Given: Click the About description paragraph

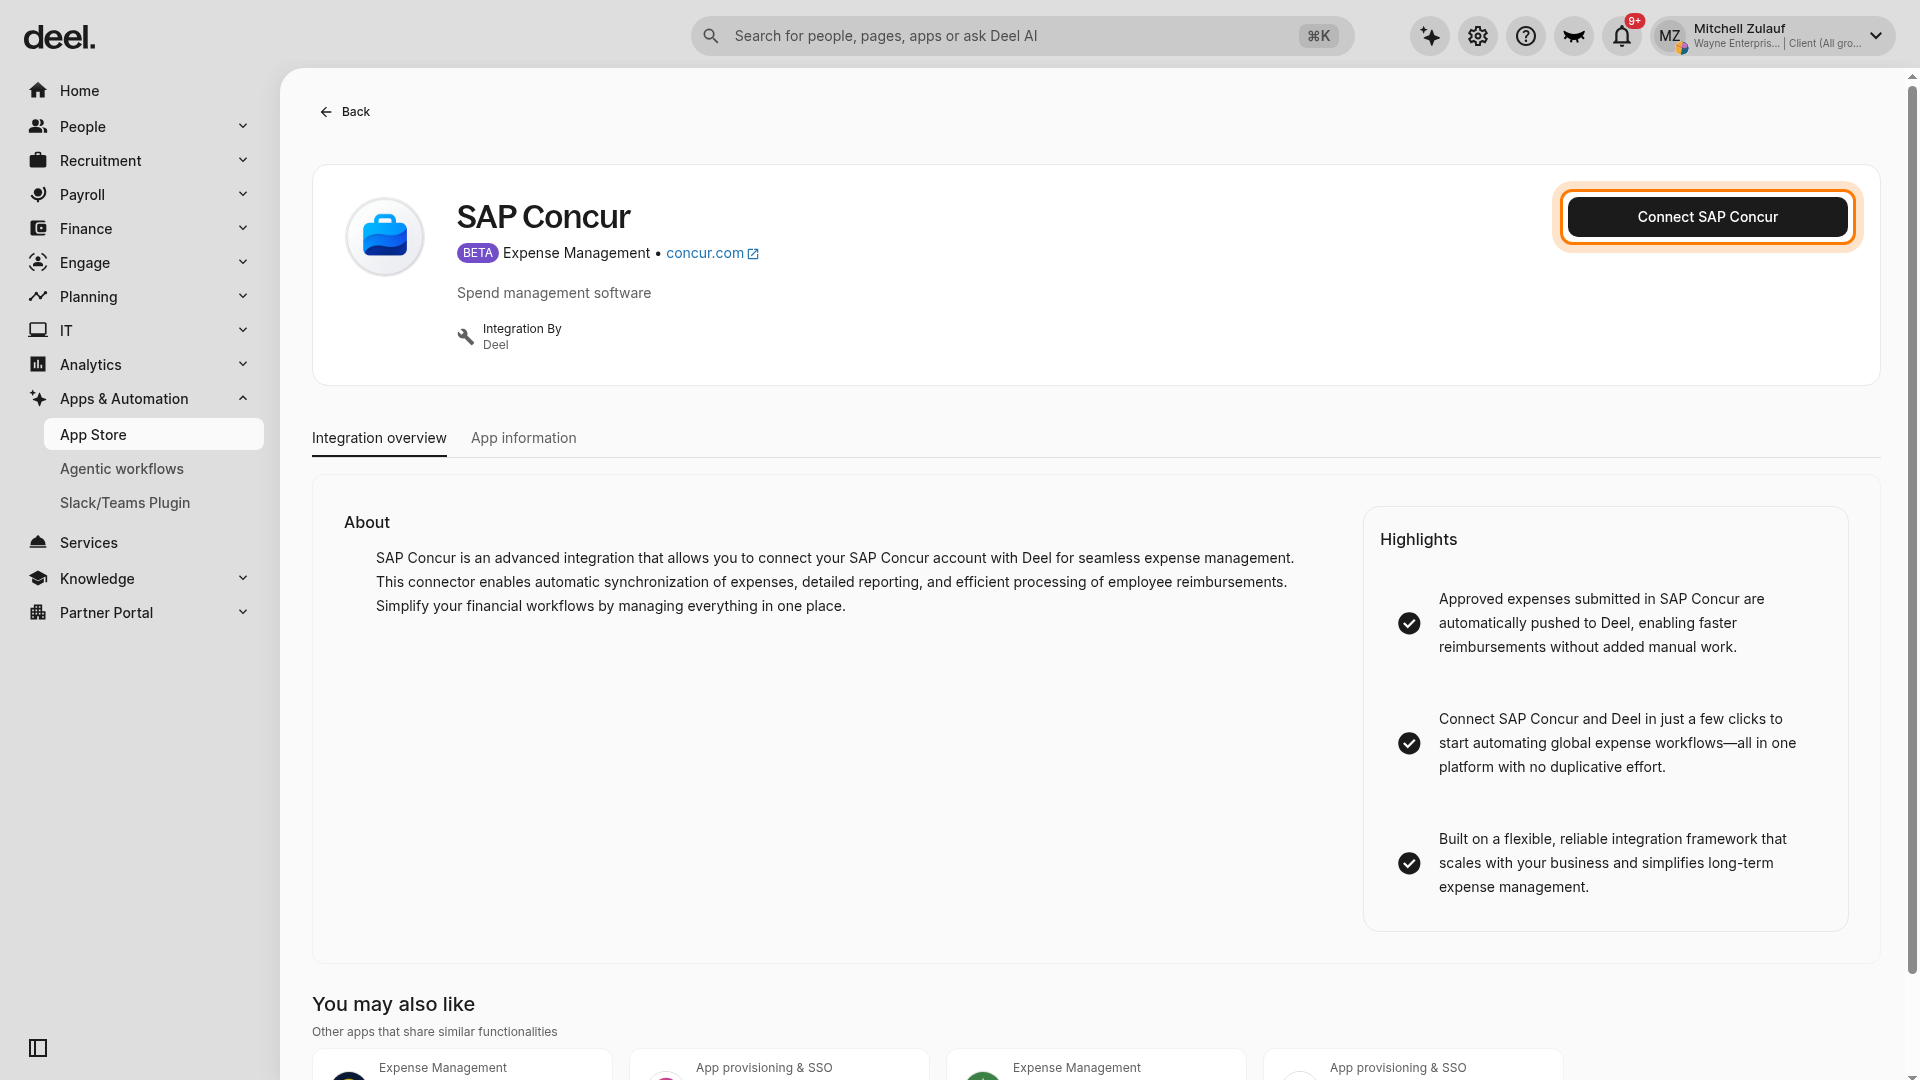Looking at the screenshot, I should (835, 582).
